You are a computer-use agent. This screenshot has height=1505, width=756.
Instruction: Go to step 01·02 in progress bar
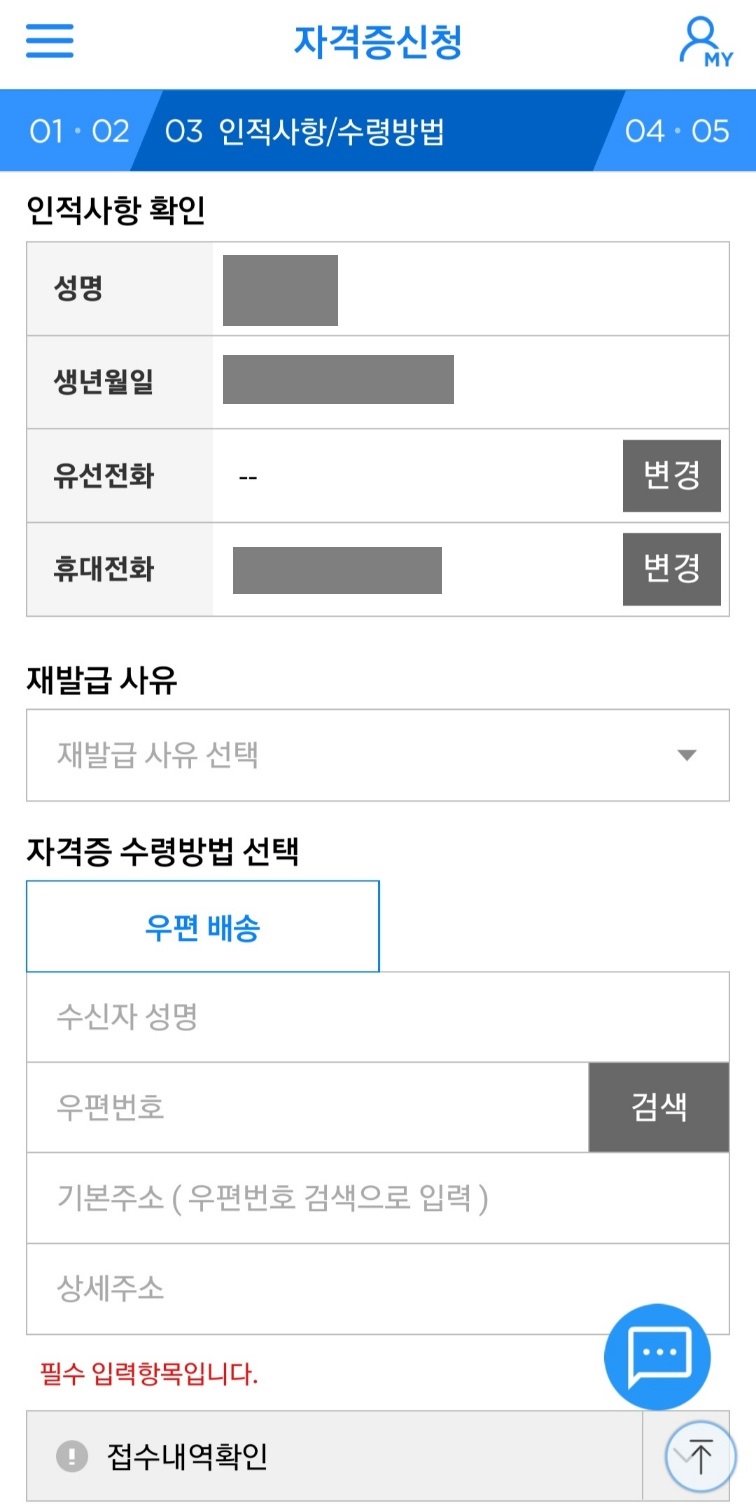73,131
